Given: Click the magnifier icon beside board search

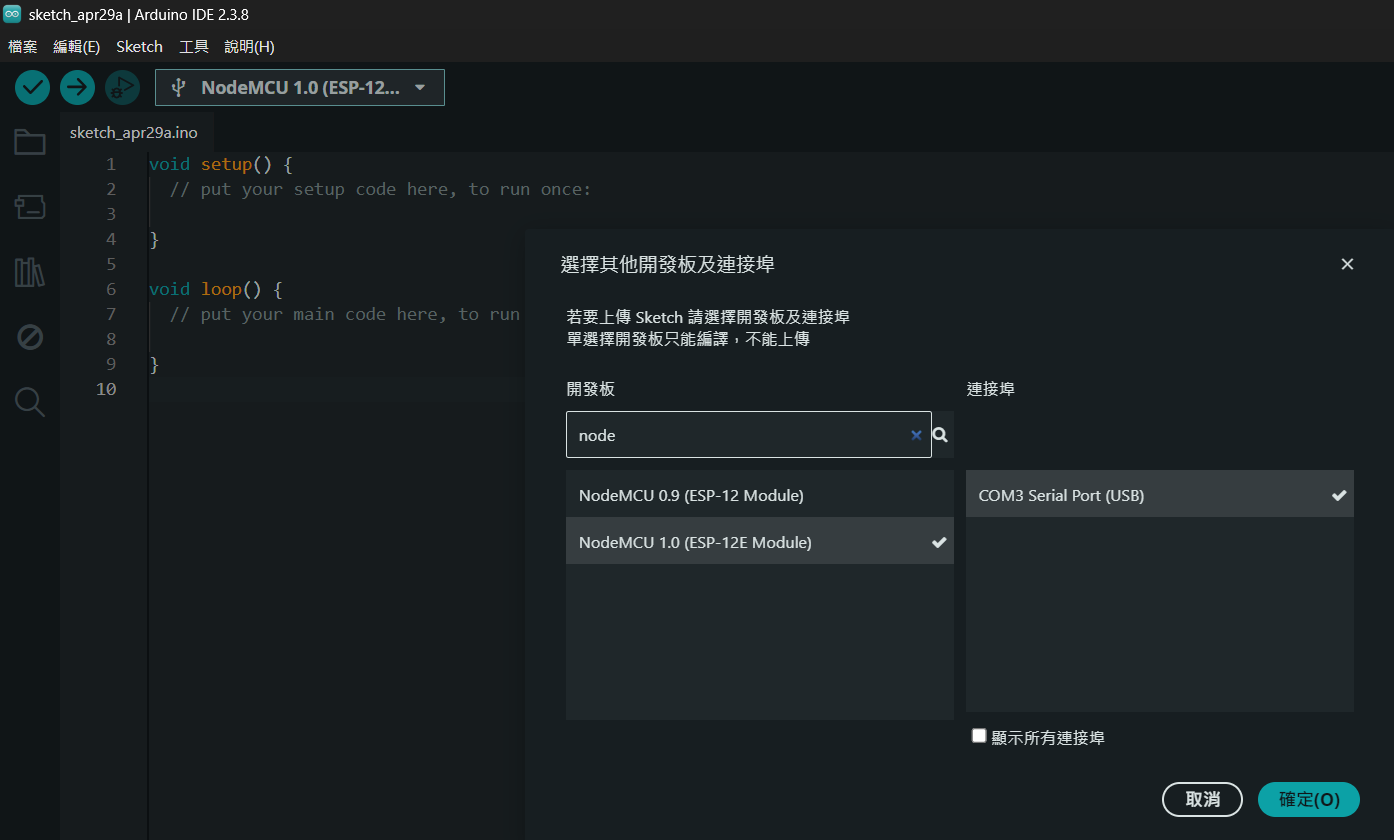Looking at the screenshot, I should [x=940, y=435].
